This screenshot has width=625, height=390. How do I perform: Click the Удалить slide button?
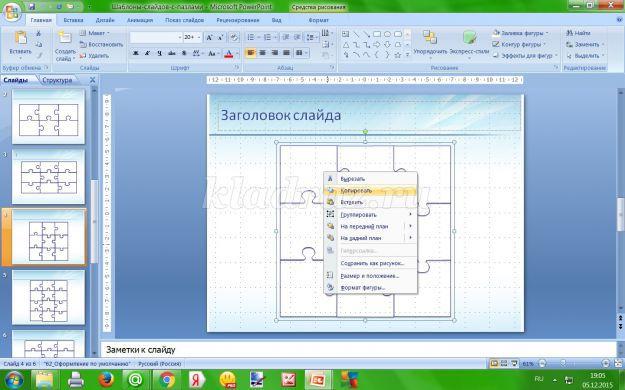(94, 56)
